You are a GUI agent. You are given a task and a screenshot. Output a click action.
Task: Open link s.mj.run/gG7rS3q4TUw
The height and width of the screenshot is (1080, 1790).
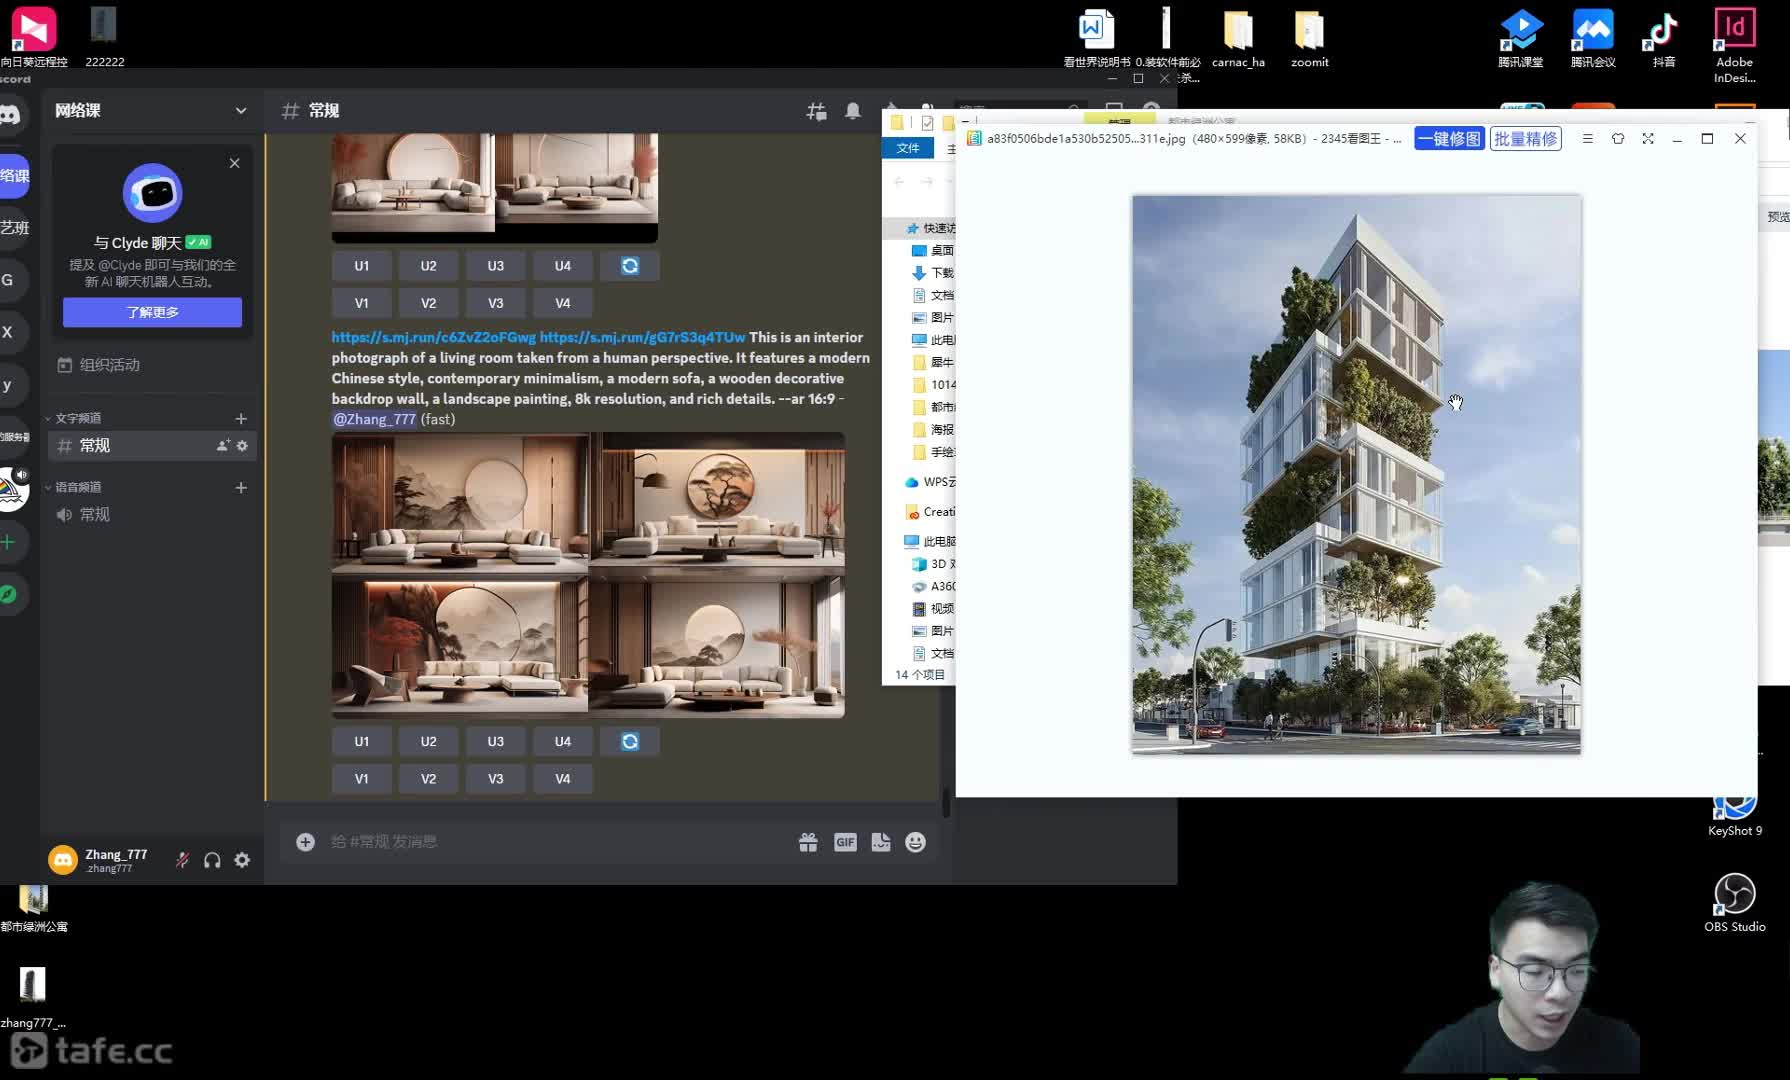pyautogui.click(x=642, y=338)
